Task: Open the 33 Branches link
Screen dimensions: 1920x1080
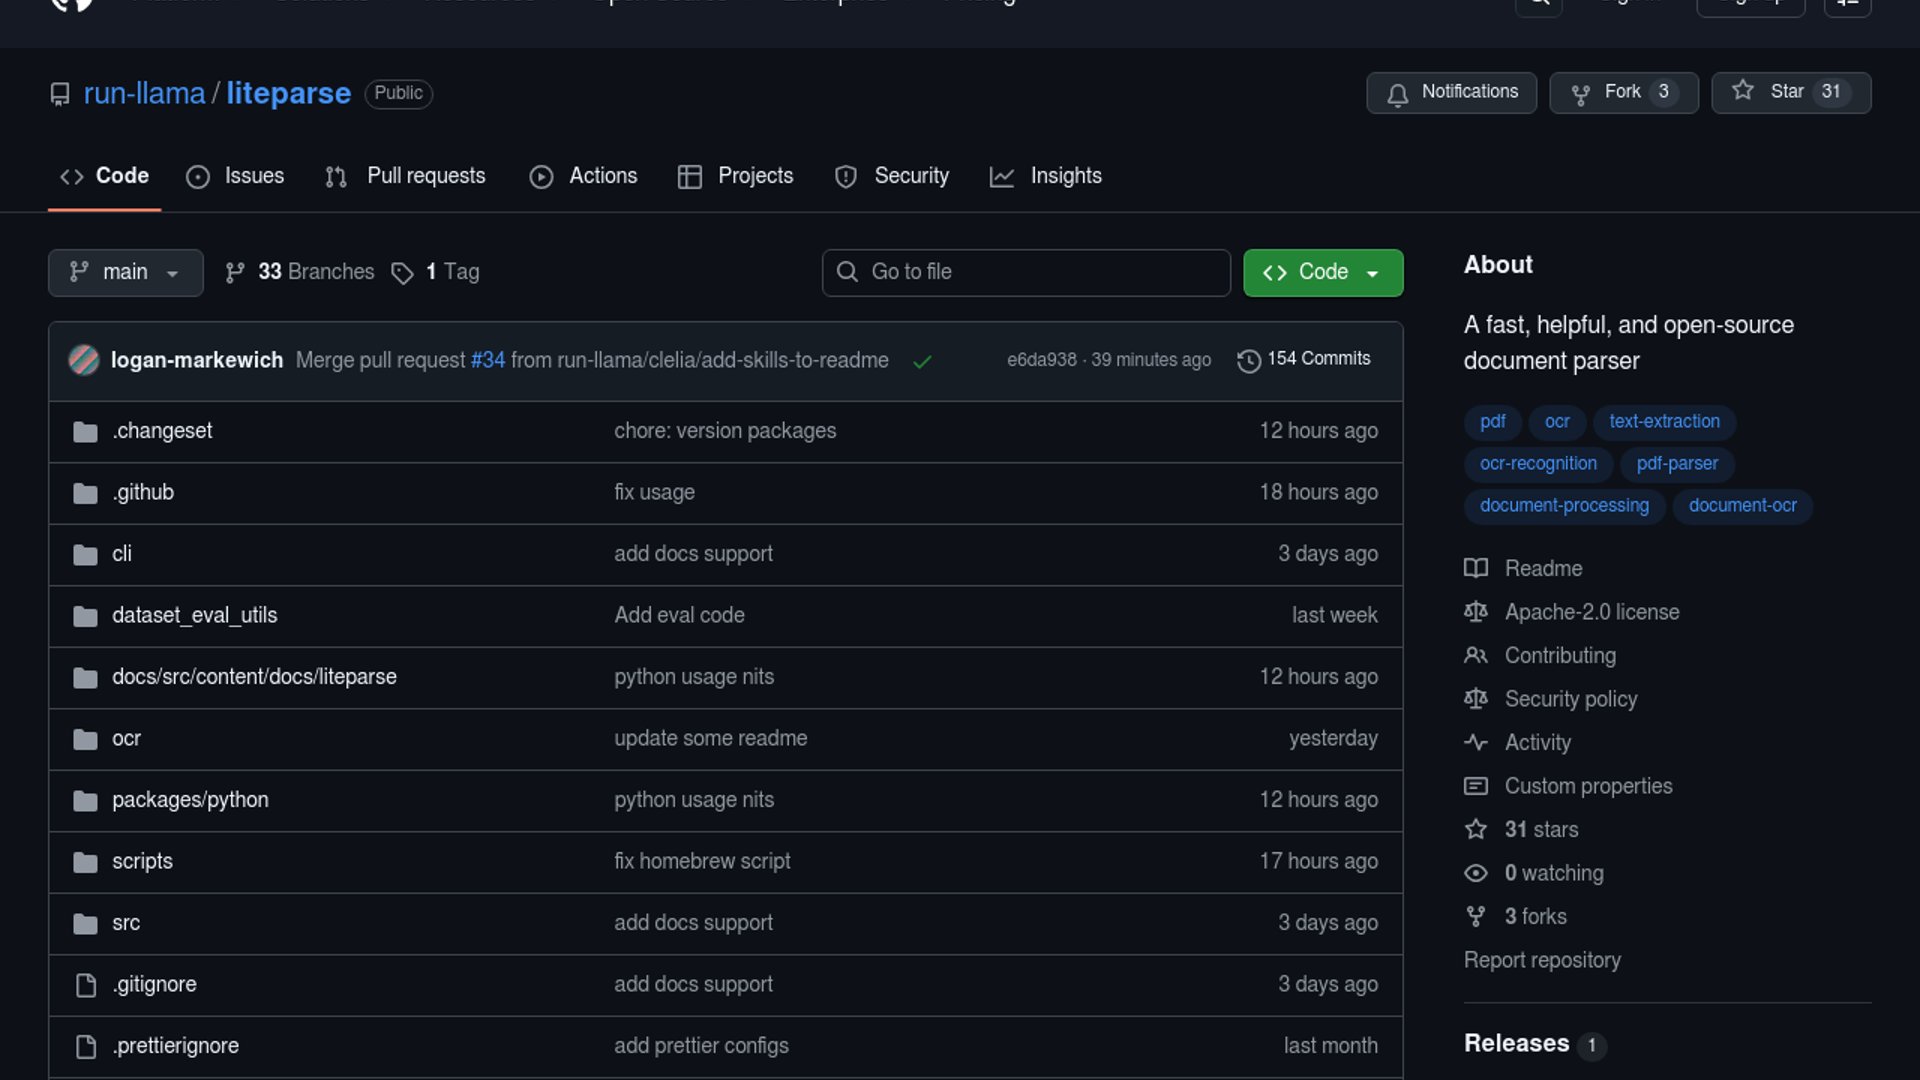Action: click(300, 272)
